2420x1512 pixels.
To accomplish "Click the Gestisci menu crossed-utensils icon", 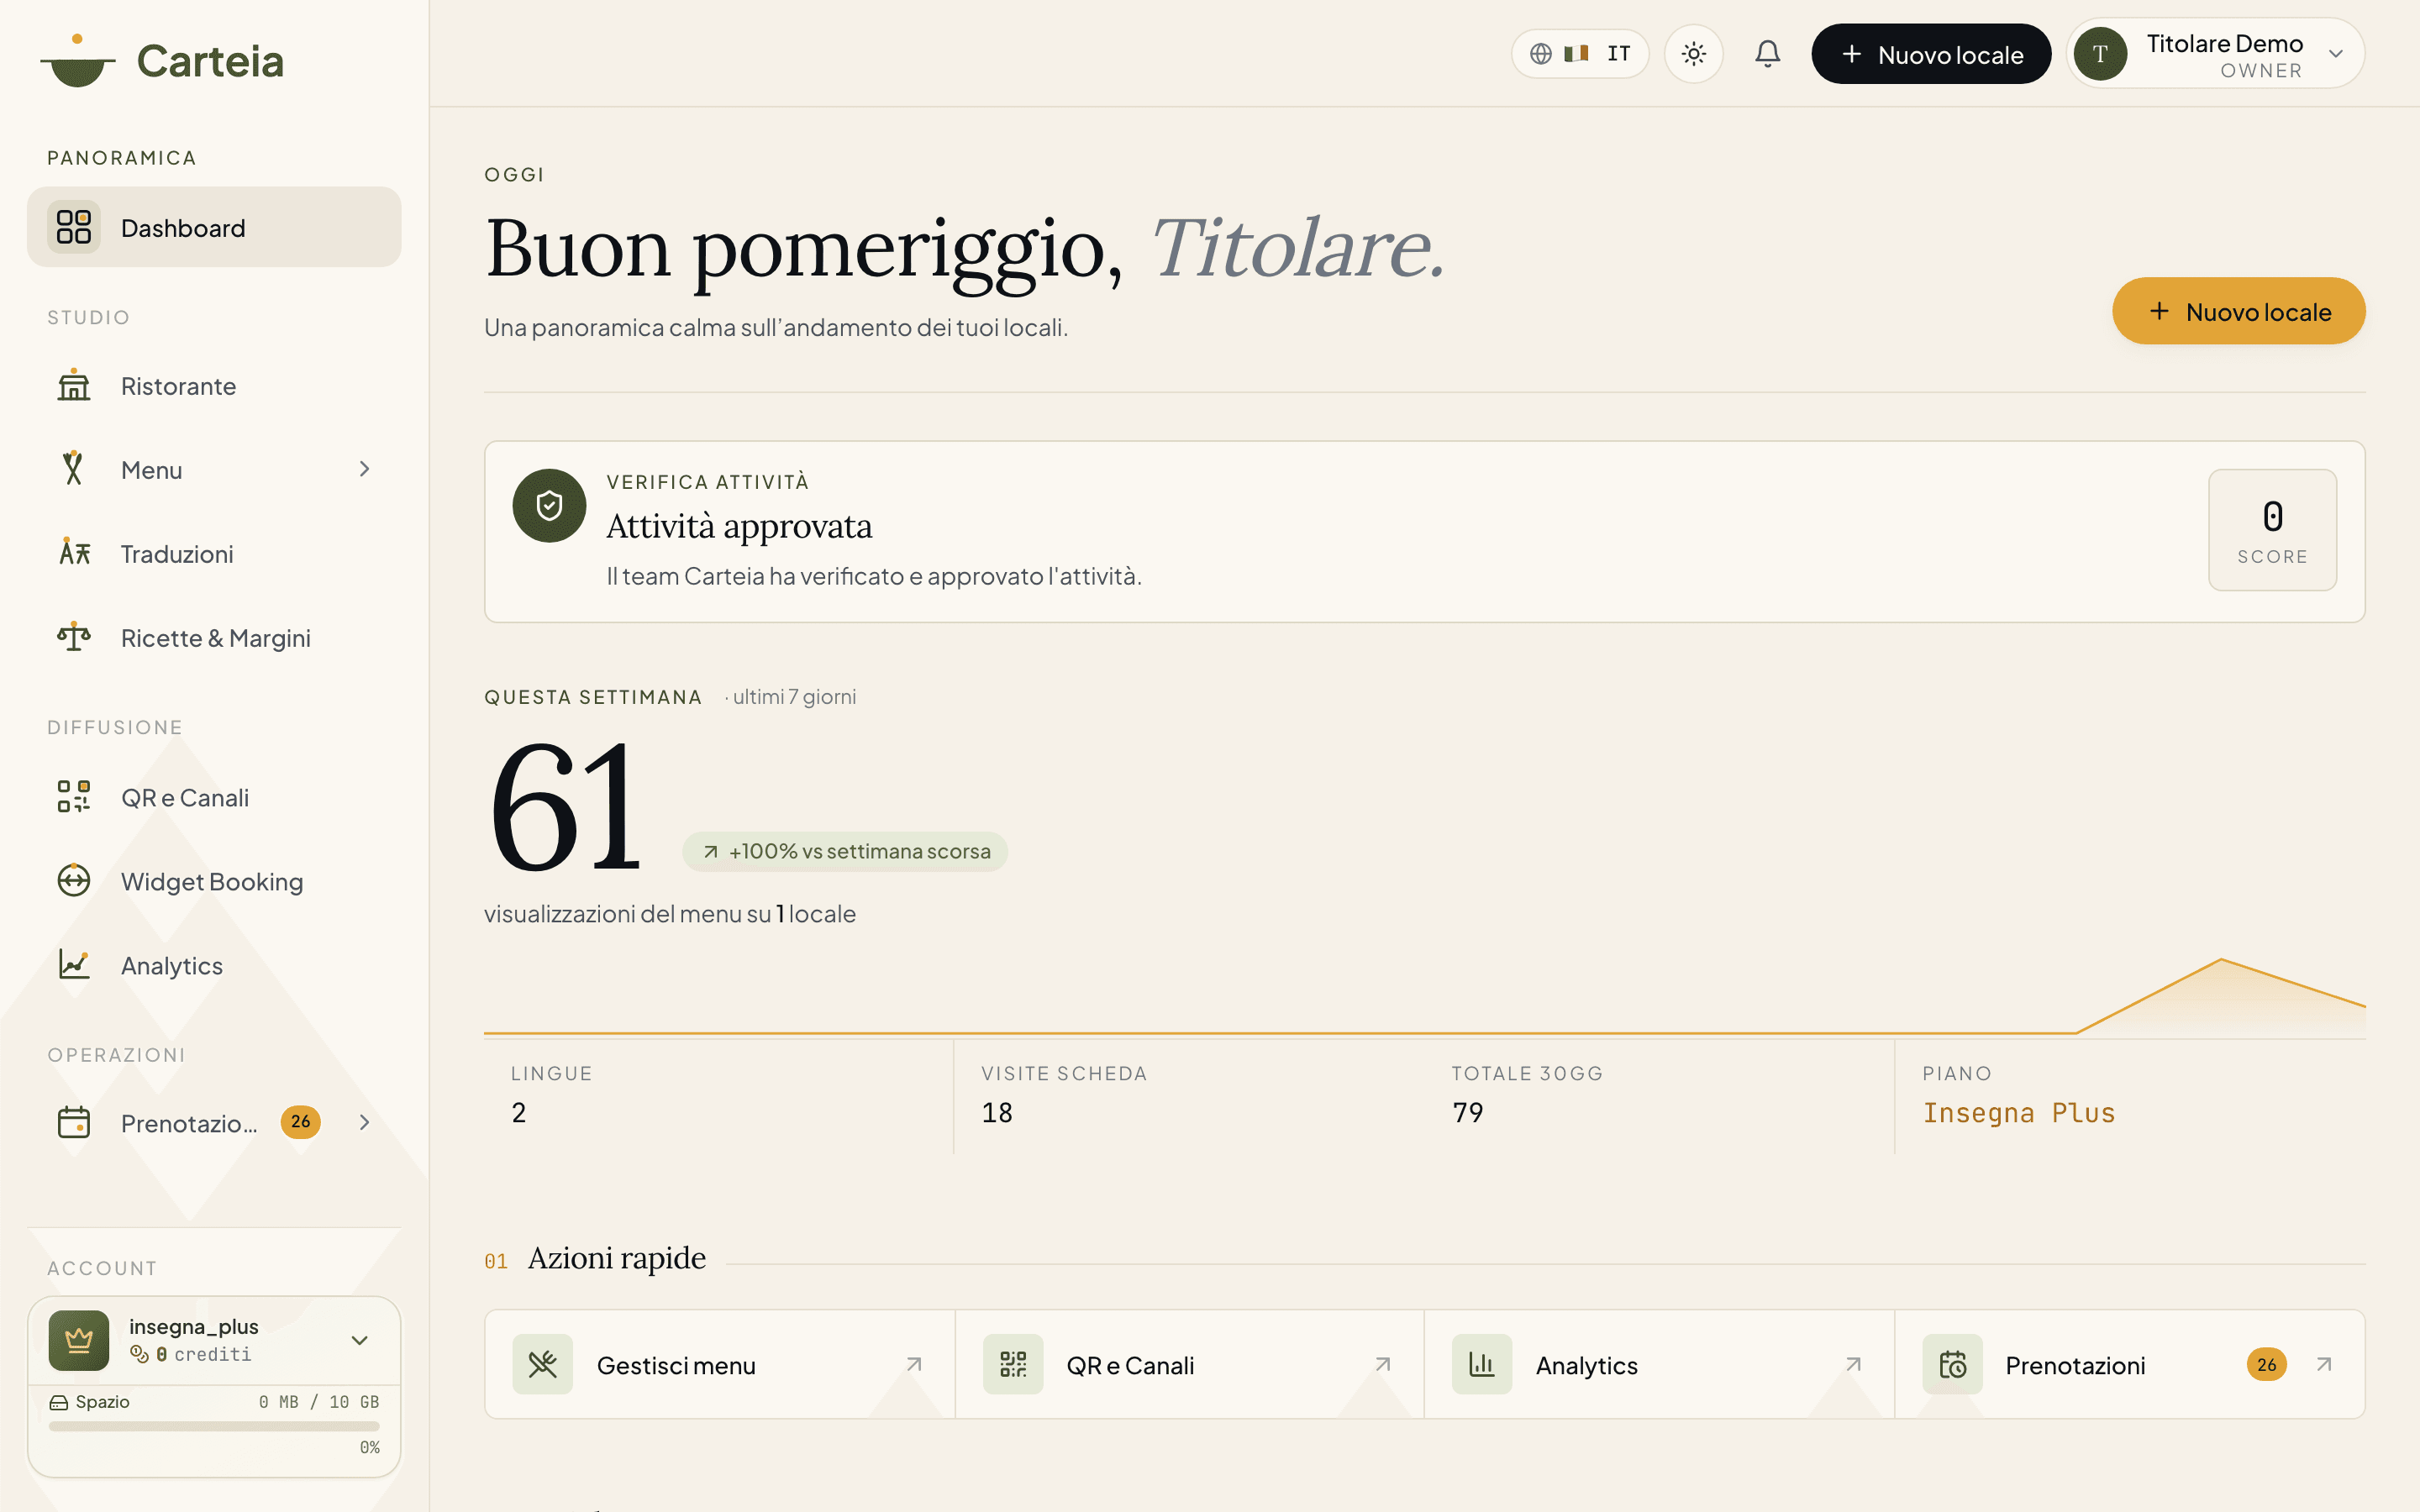I will [x=543, y=1364].
